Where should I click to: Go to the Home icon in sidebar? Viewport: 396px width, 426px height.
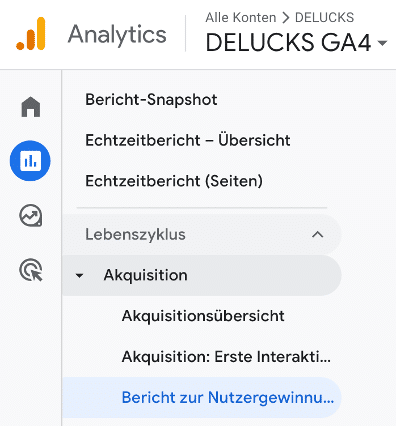(31, 107)
